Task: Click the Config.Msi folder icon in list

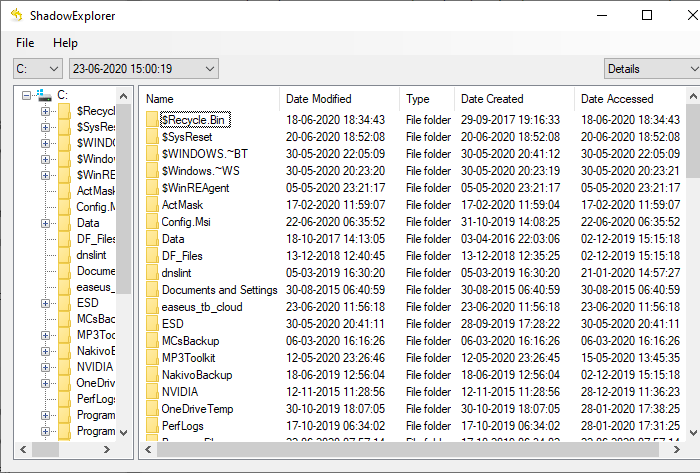Action: tap(152, 222)
